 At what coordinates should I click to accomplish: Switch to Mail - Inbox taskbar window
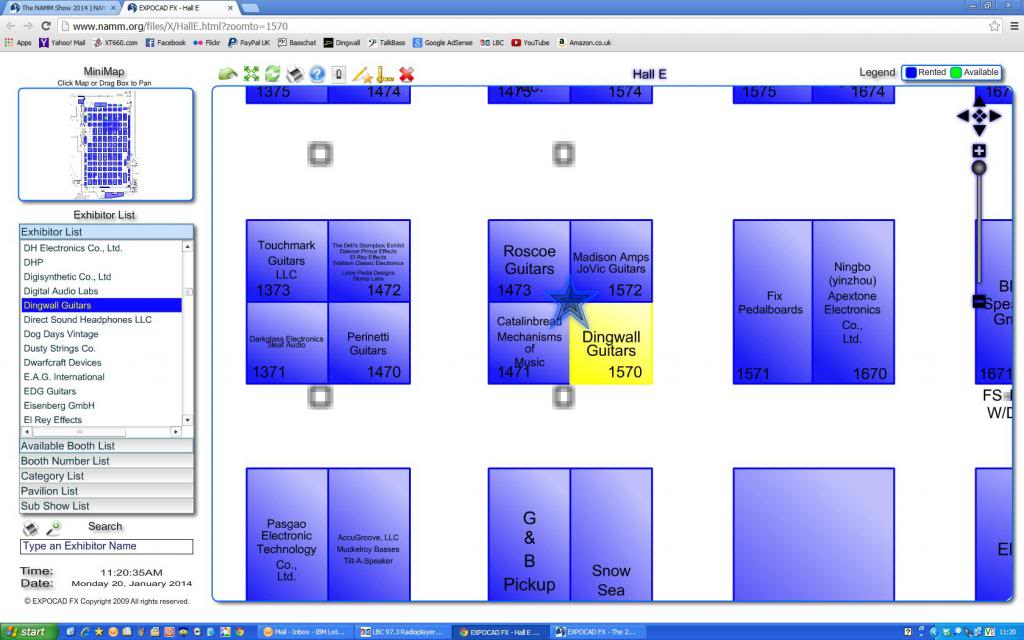(304, 632)
